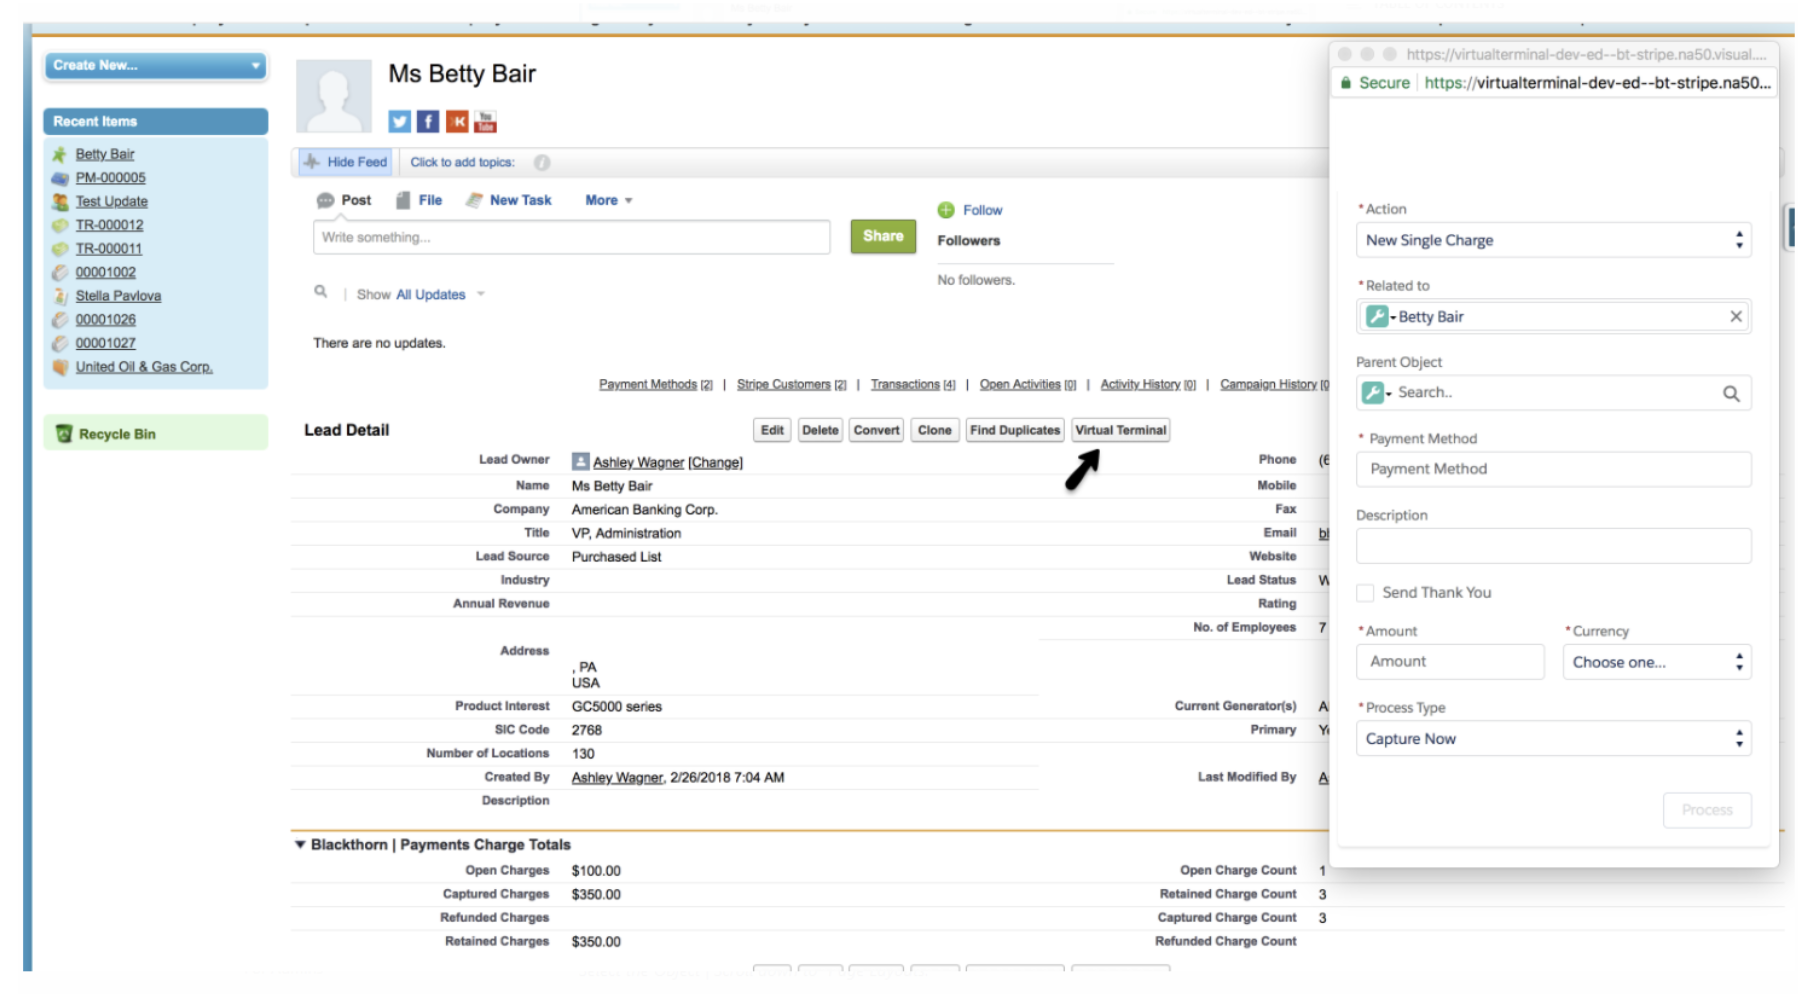Click the Convert button

coord(877,430)
